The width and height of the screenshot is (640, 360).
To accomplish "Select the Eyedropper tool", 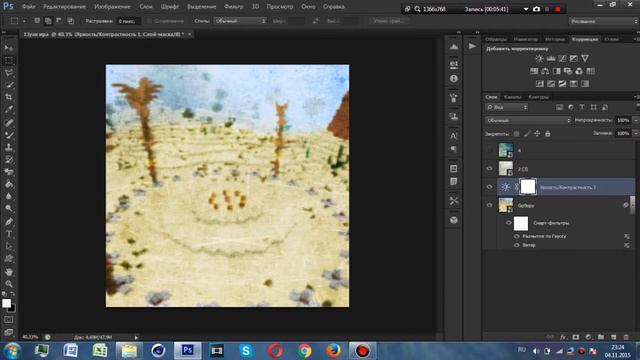I will (x=9, y=109).
